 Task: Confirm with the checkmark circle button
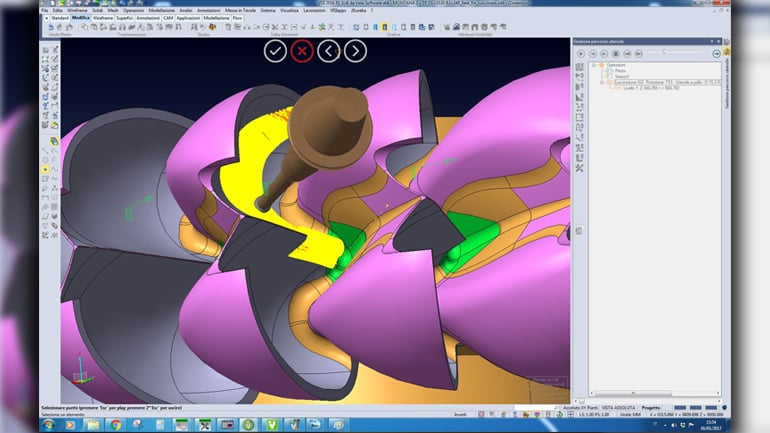pos(275,50)
